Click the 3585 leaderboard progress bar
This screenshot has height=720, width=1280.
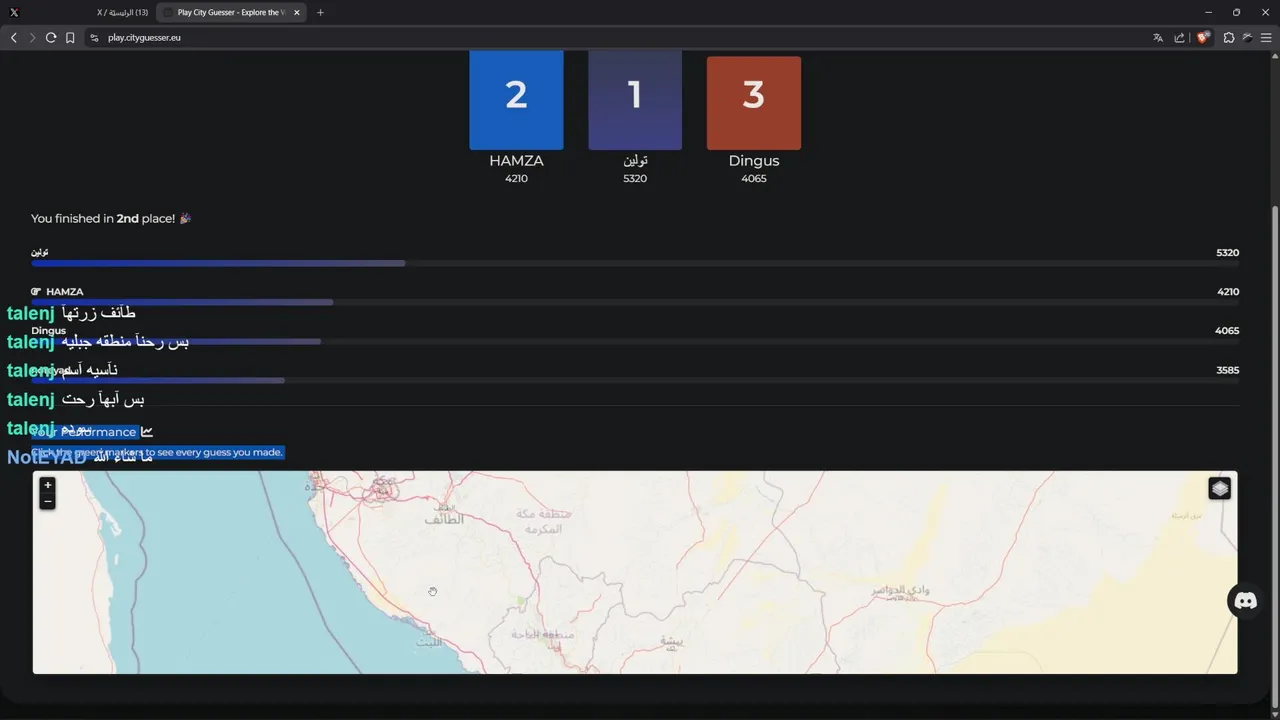coord(635,380)
